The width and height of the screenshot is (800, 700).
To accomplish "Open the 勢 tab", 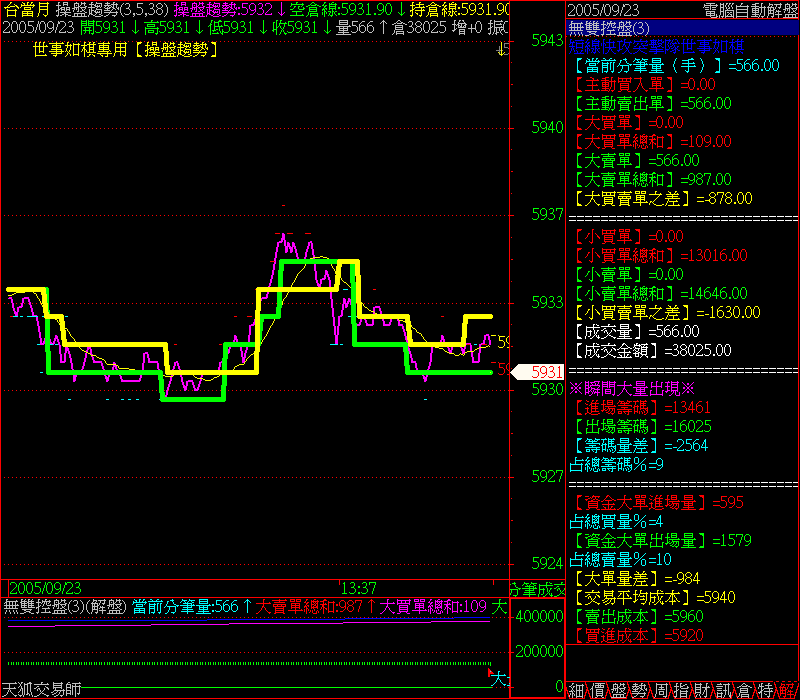I will (x=637, y=690).
